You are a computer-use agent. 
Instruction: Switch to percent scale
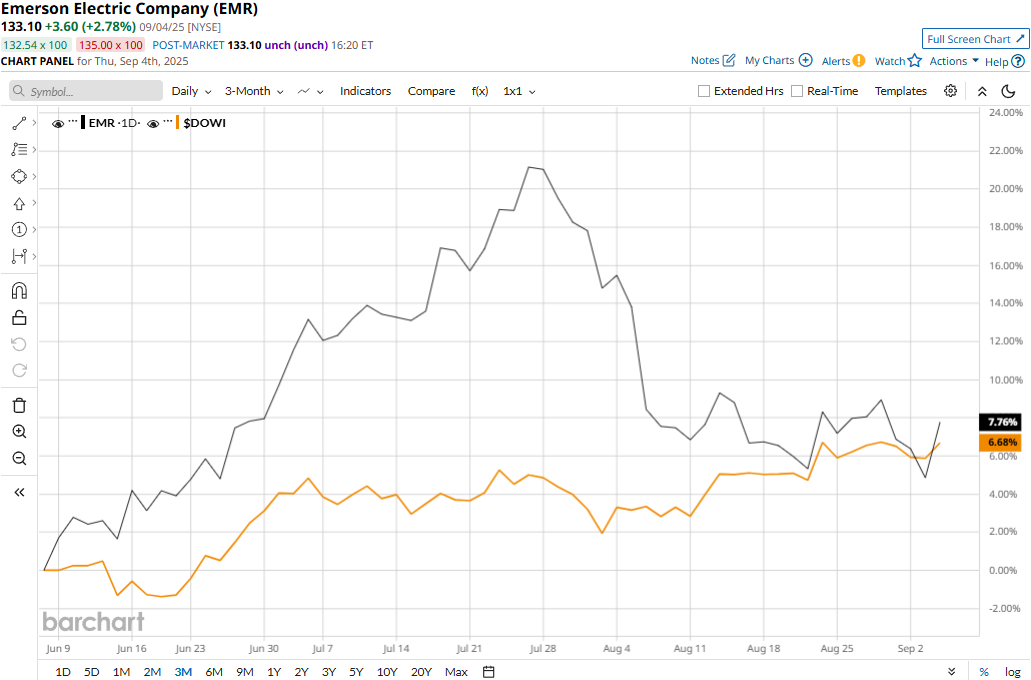[984, 671]
